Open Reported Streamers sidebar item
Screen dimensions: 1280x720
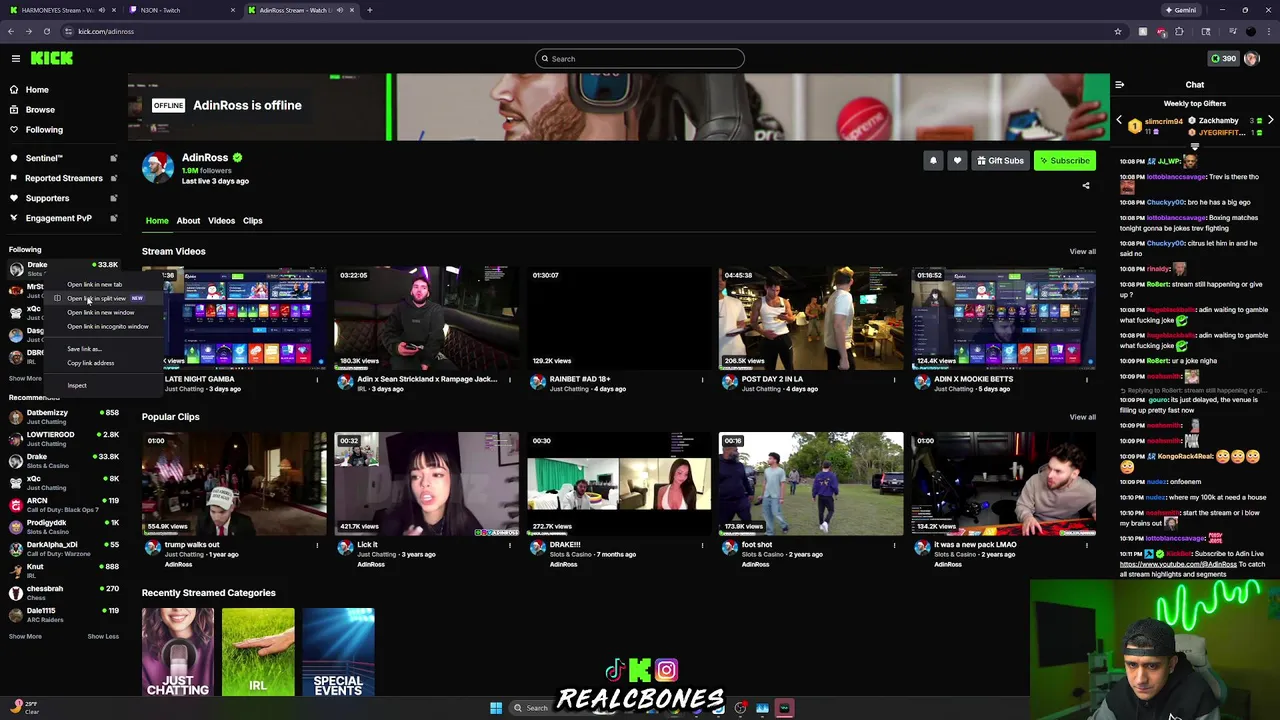tap(63, 178)
